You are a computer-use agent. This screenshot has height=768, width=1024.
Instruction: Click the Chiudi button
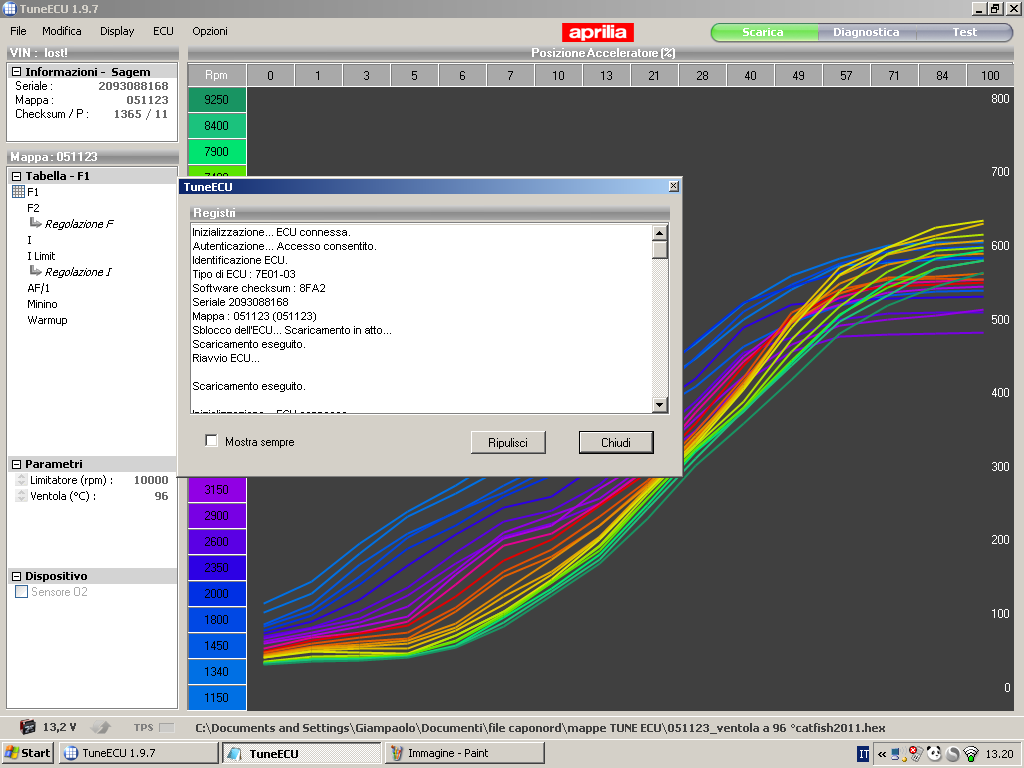click(x=616, y=442)
